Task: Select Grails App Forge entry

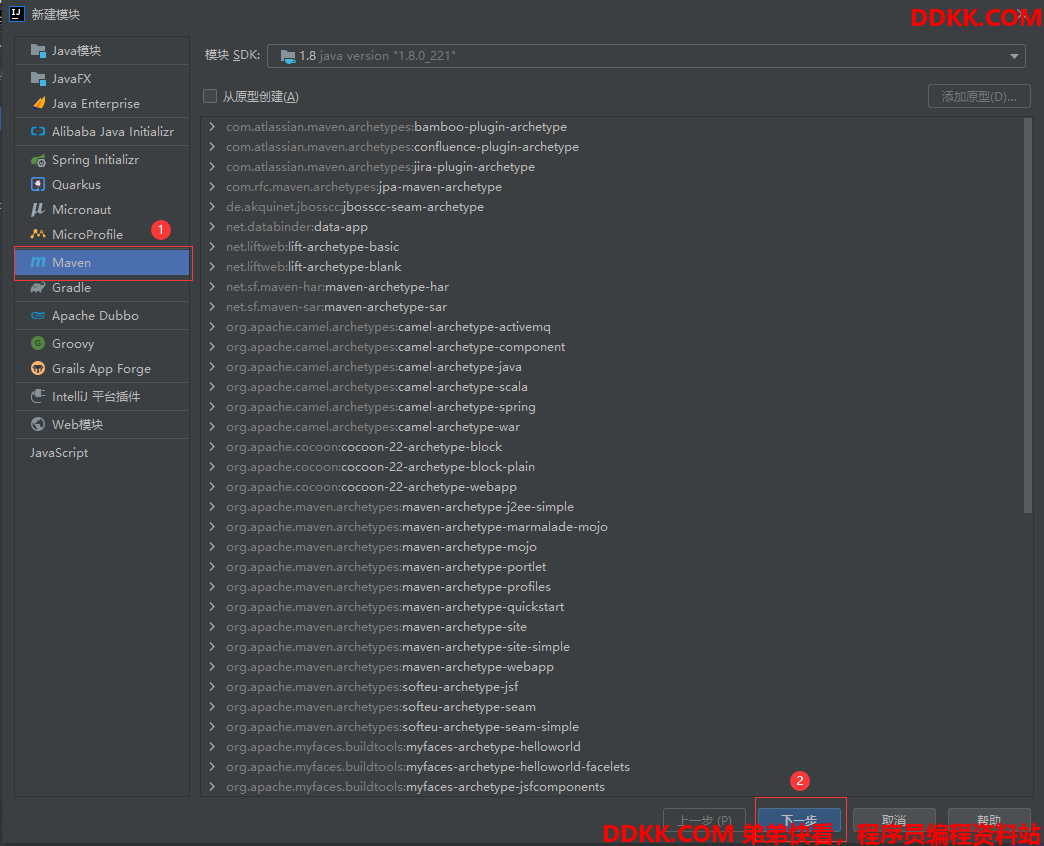Action: click(102, 368)
